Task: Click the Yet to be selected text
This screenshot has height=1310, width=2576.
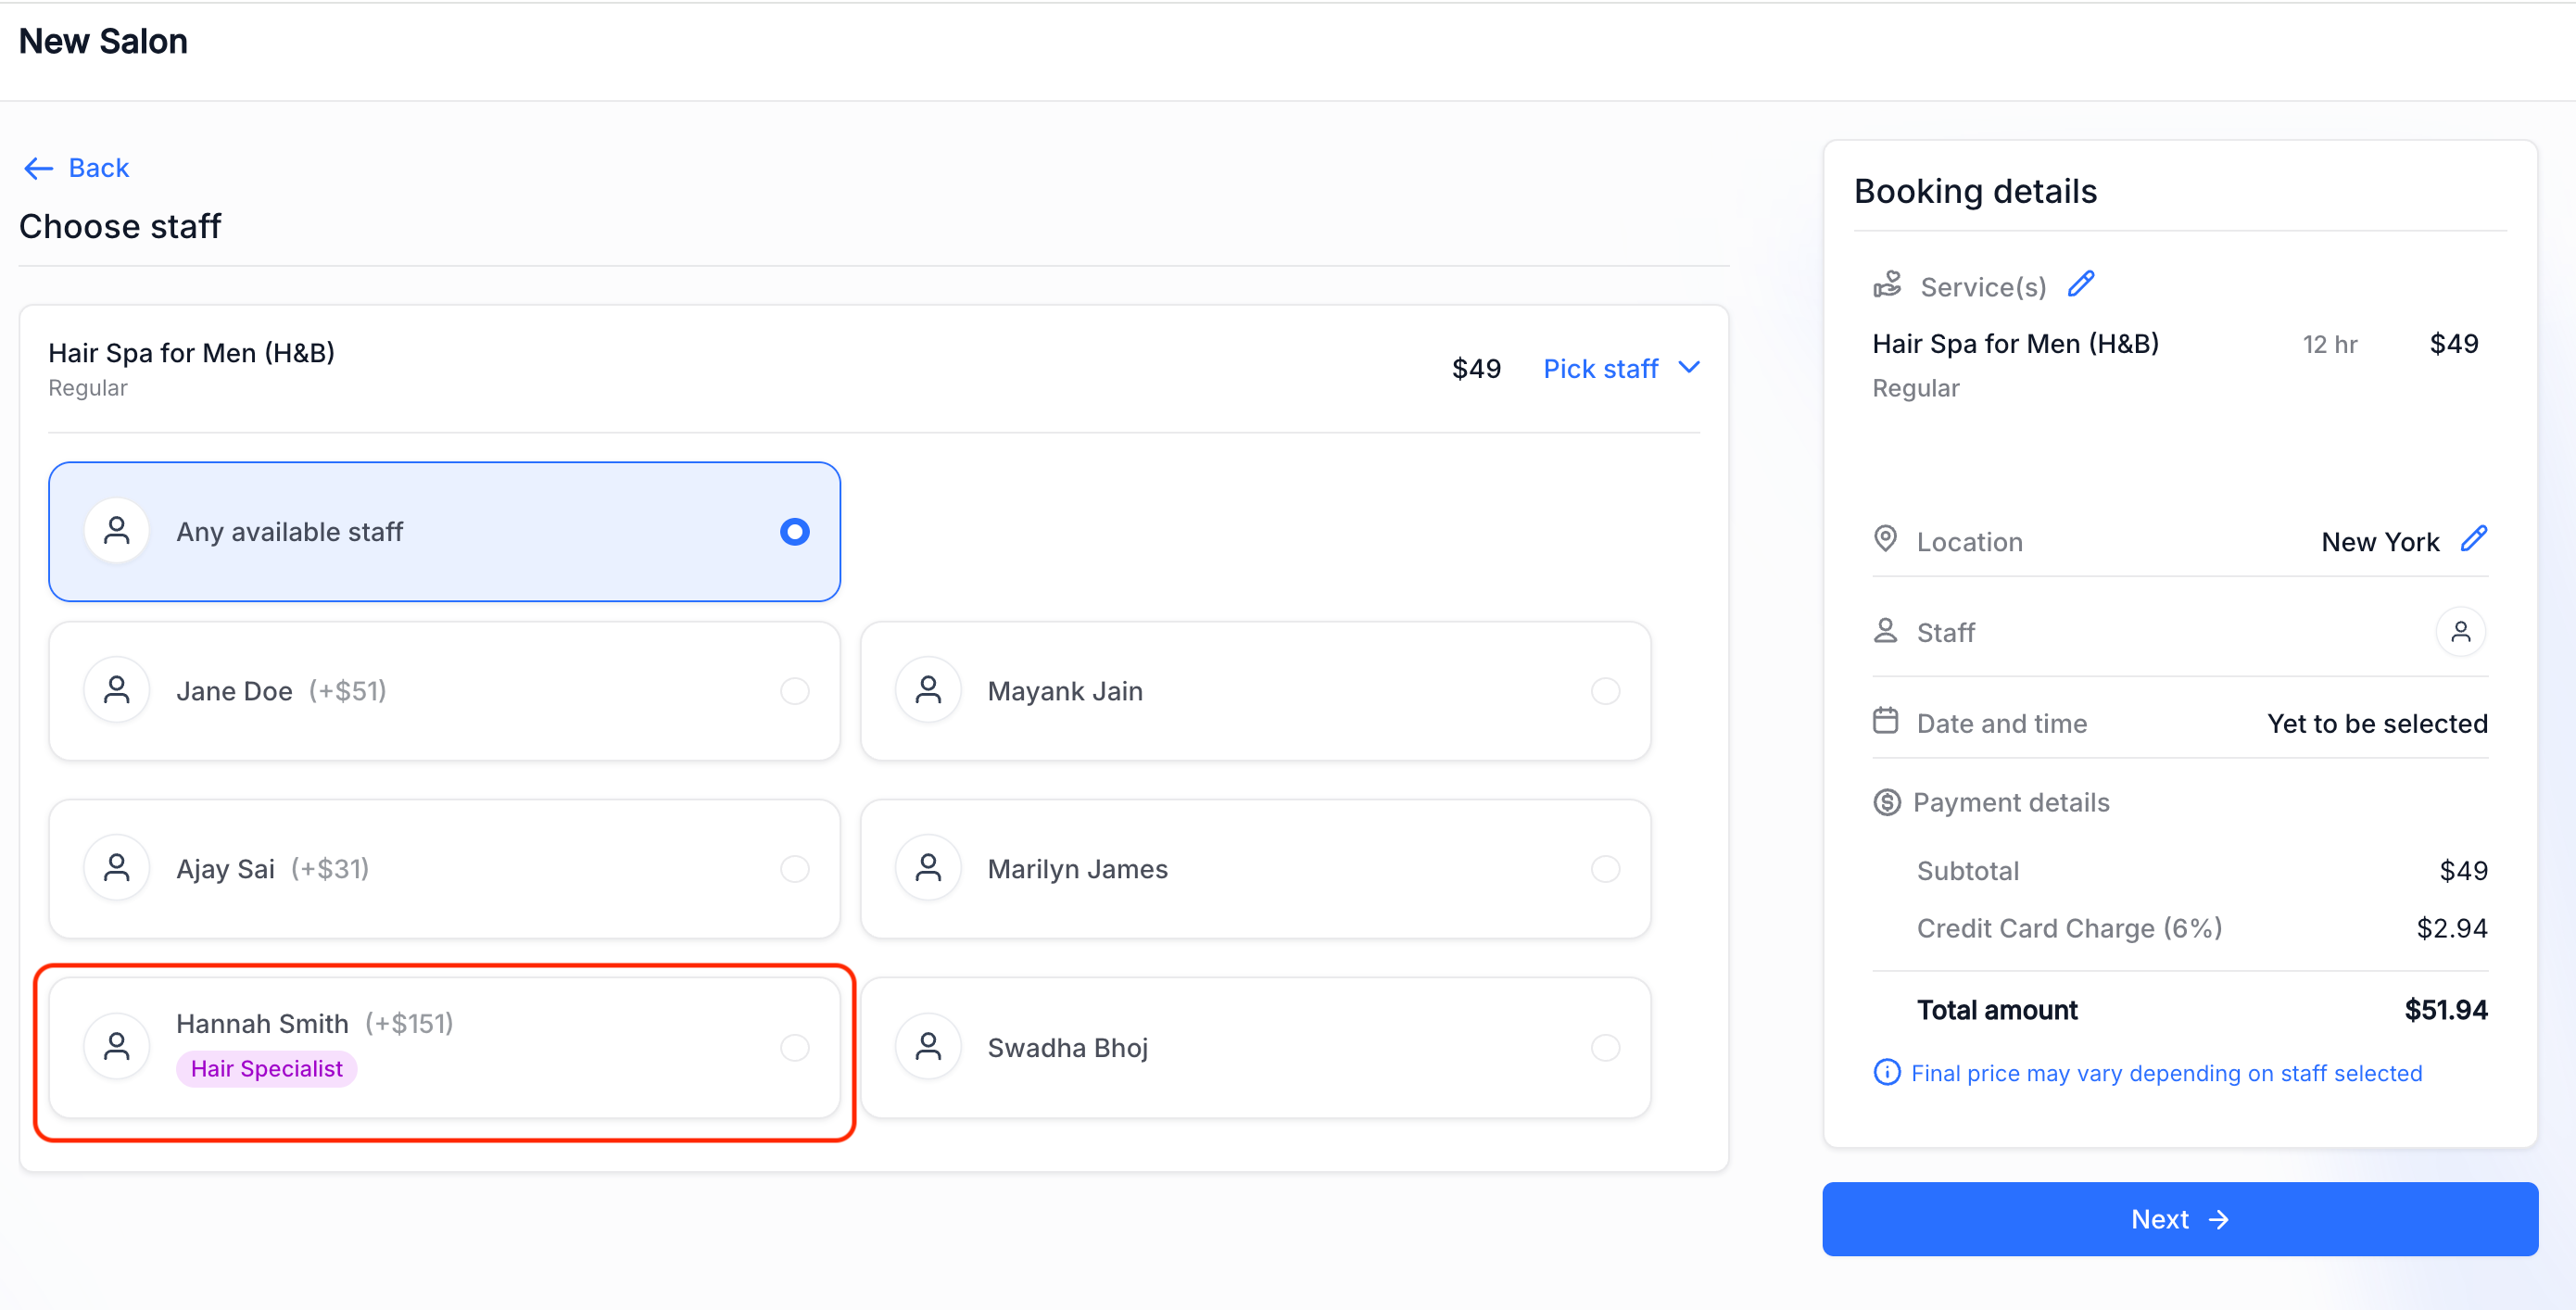Action: [x=2377, y=723]
